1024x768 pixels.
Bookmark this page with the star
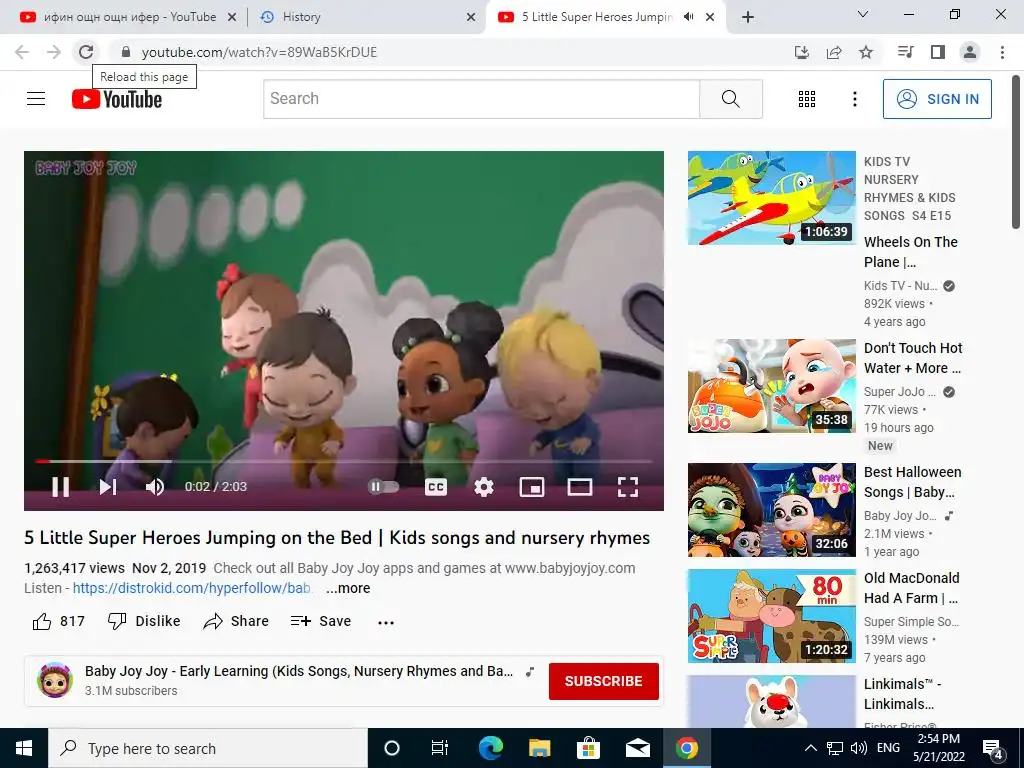point(866,52)
